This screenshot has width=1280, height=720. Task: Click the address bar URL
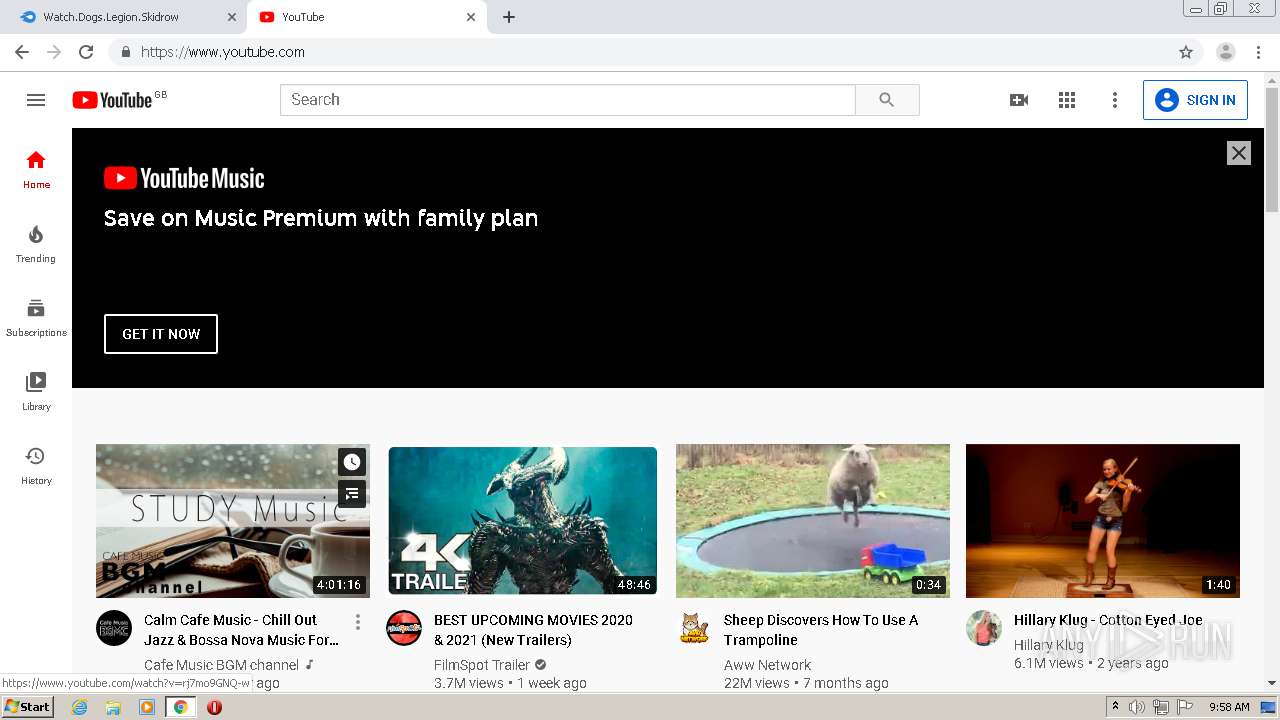223,52
